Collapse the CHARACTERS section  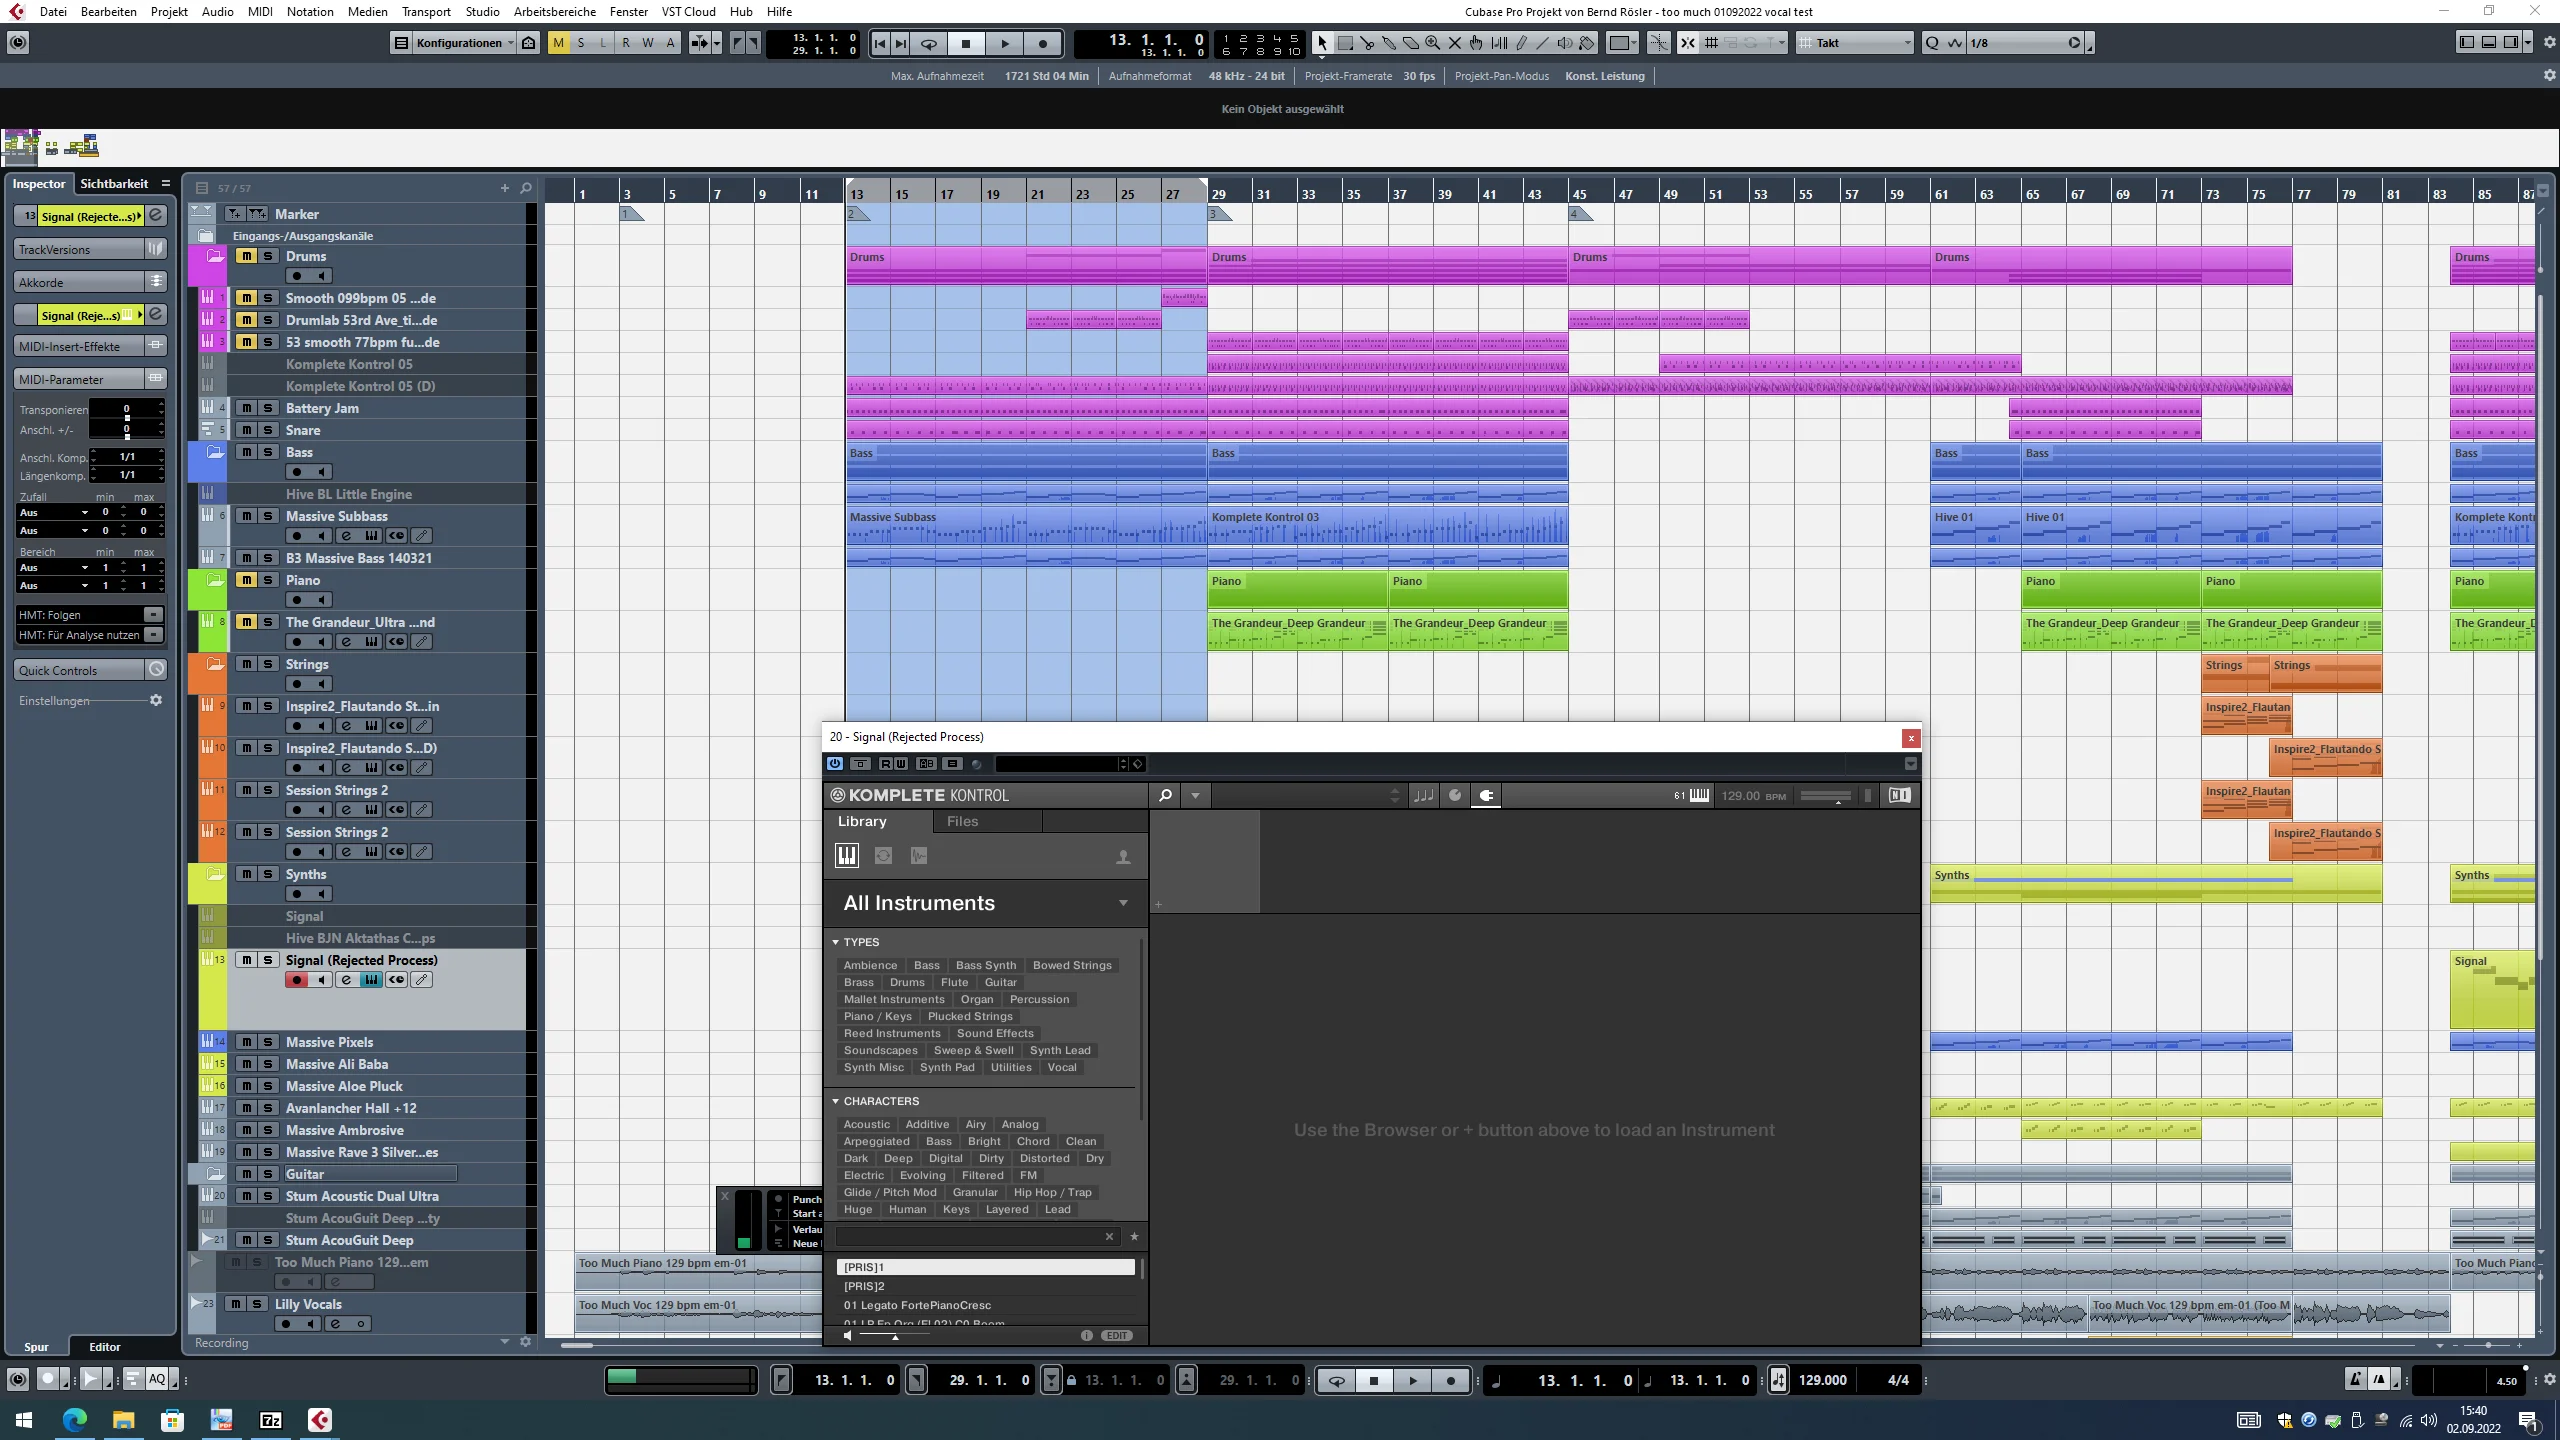point(836,1101)
